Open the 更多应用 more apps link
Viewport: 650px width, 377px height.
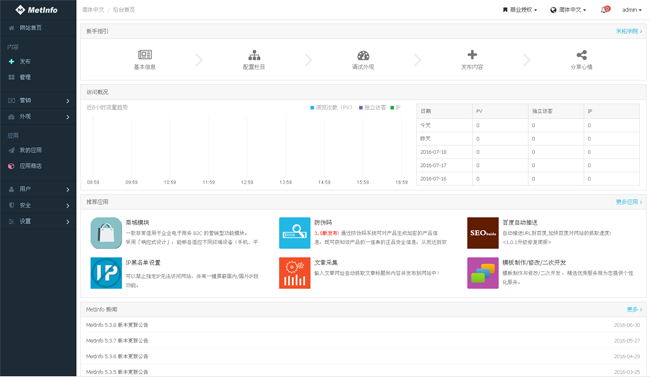[x=629, y=202]
